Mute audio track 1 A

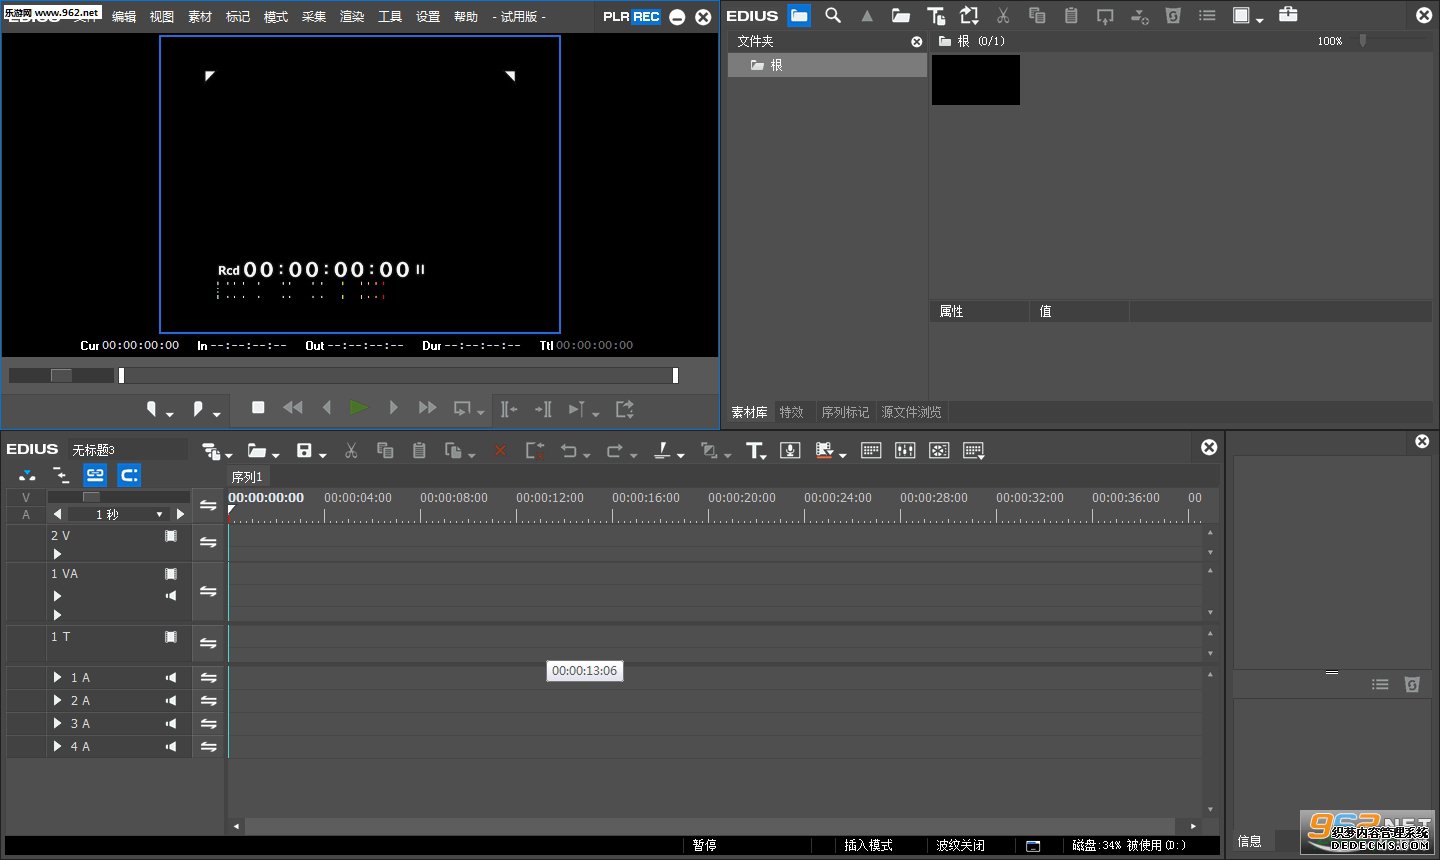[171, 678]
